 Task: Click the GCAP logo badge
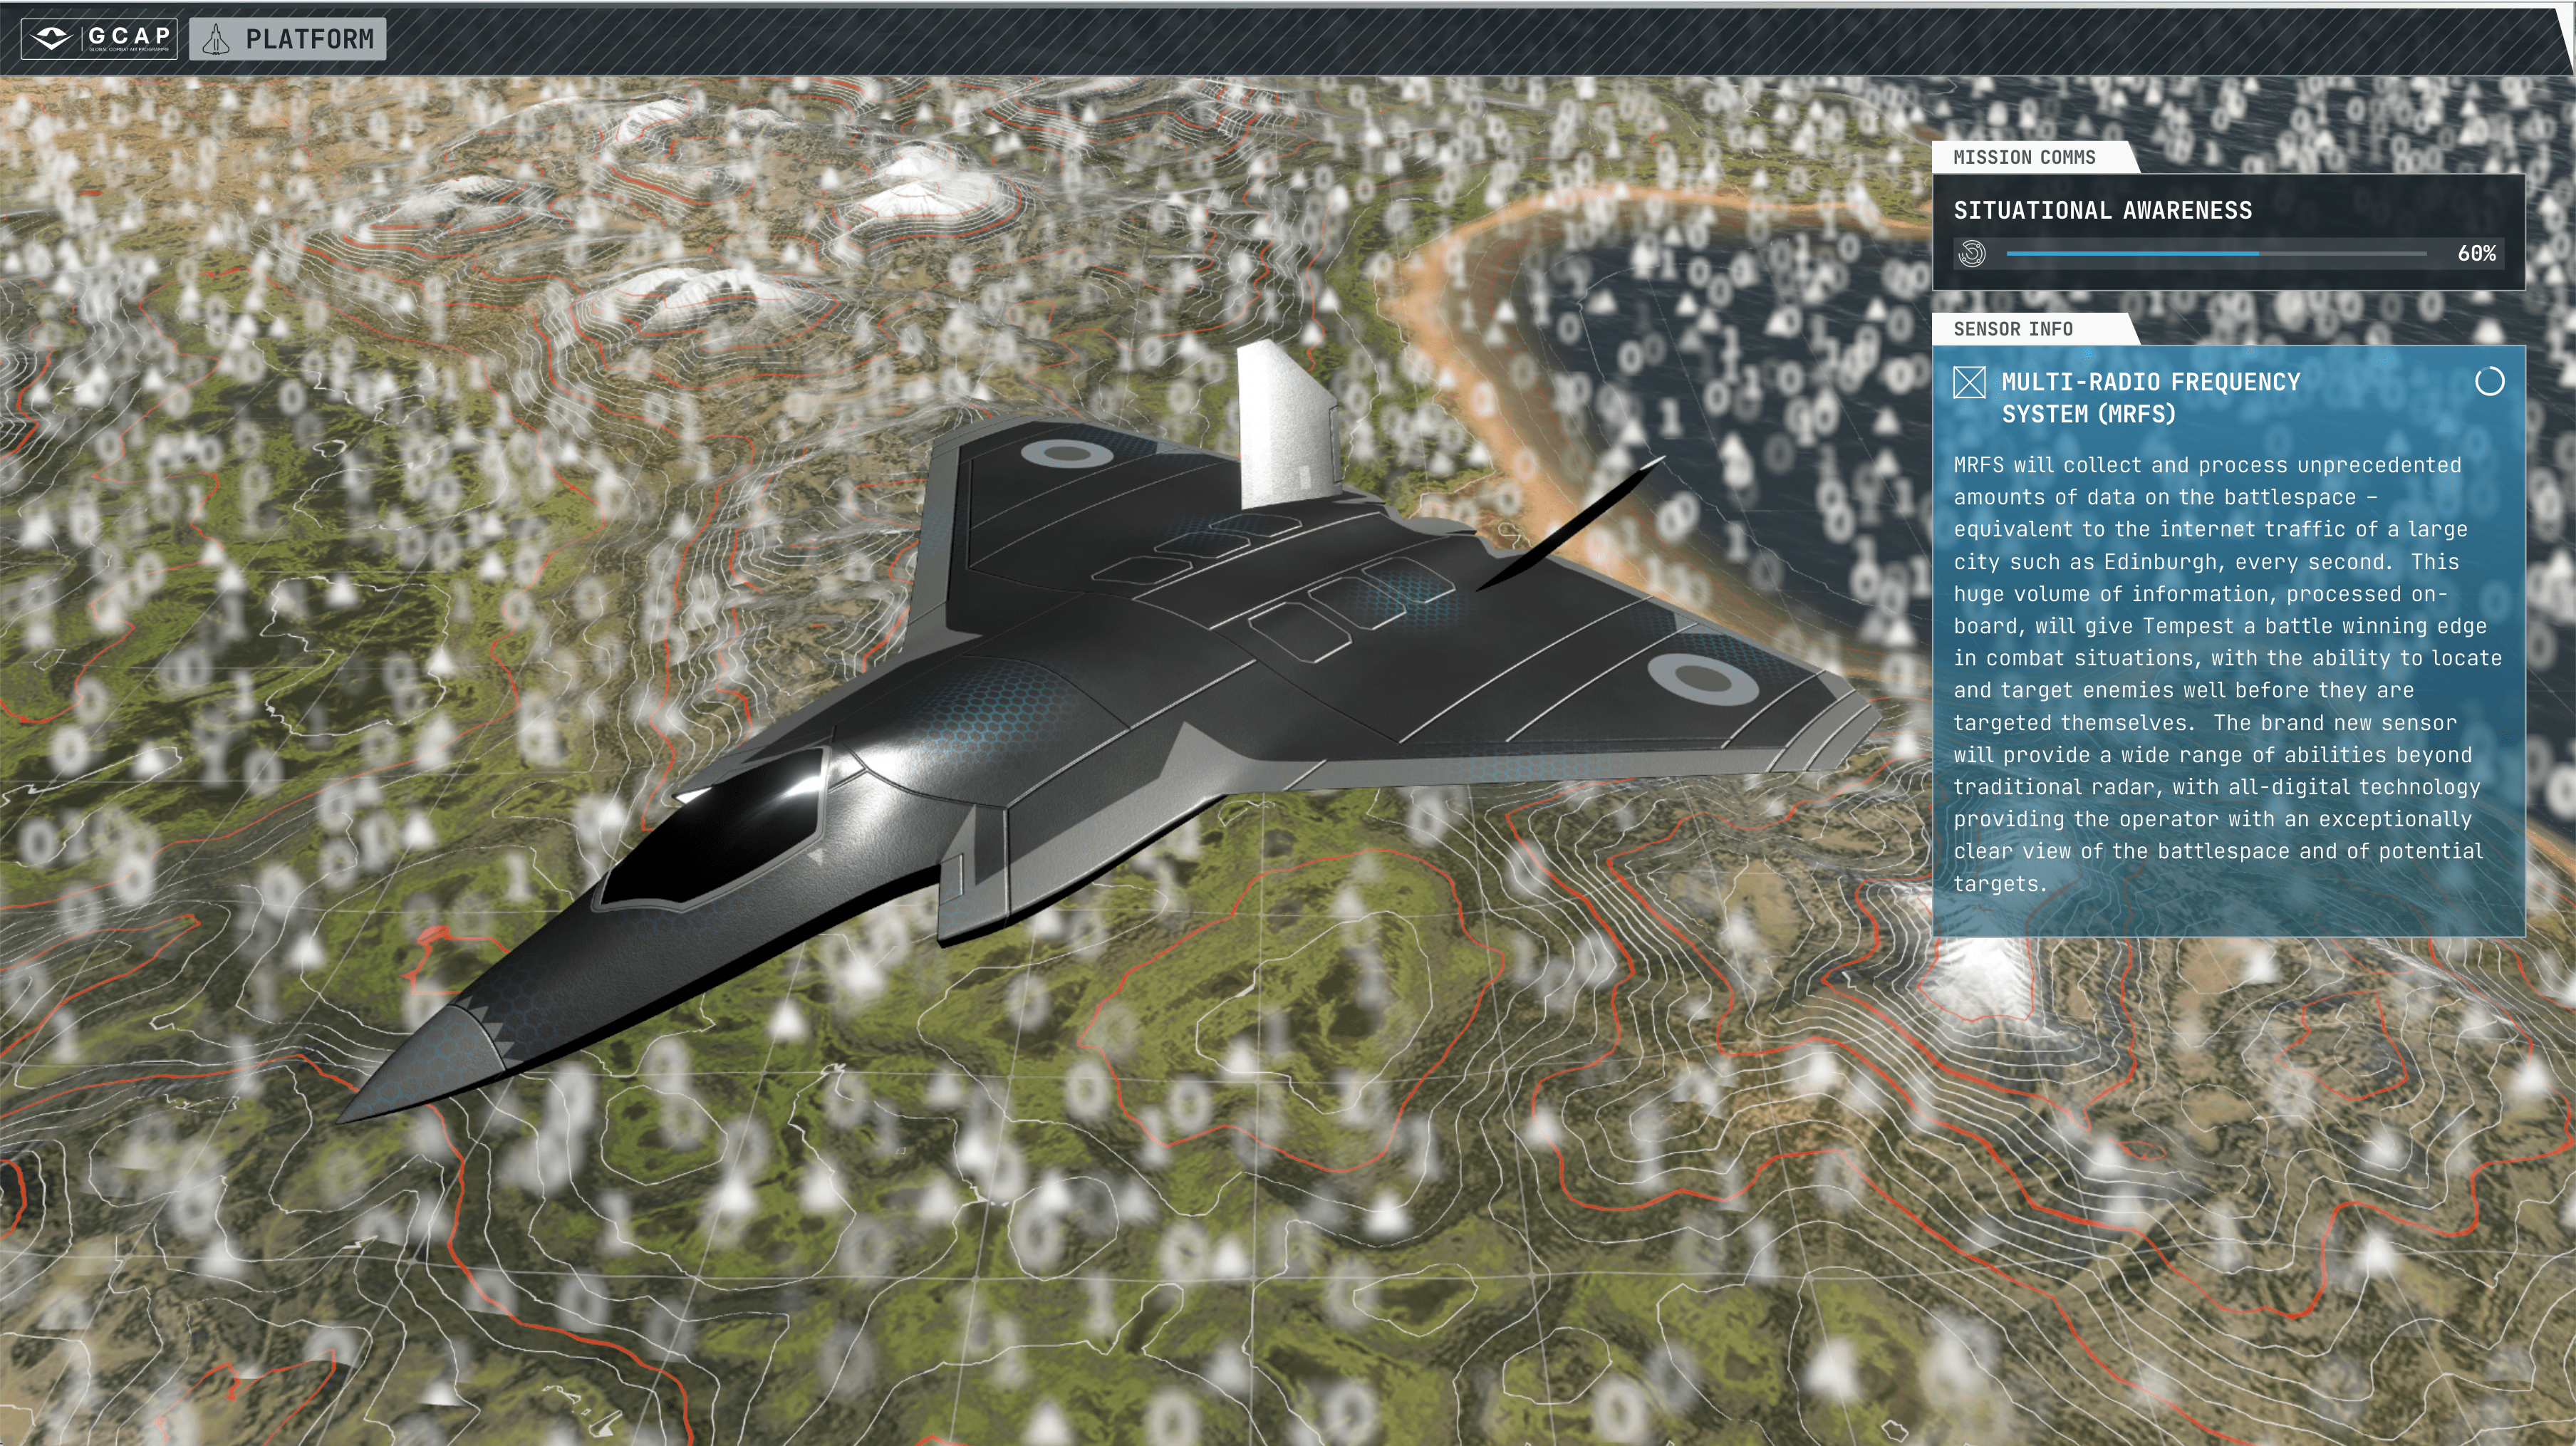tap(99, 39)
